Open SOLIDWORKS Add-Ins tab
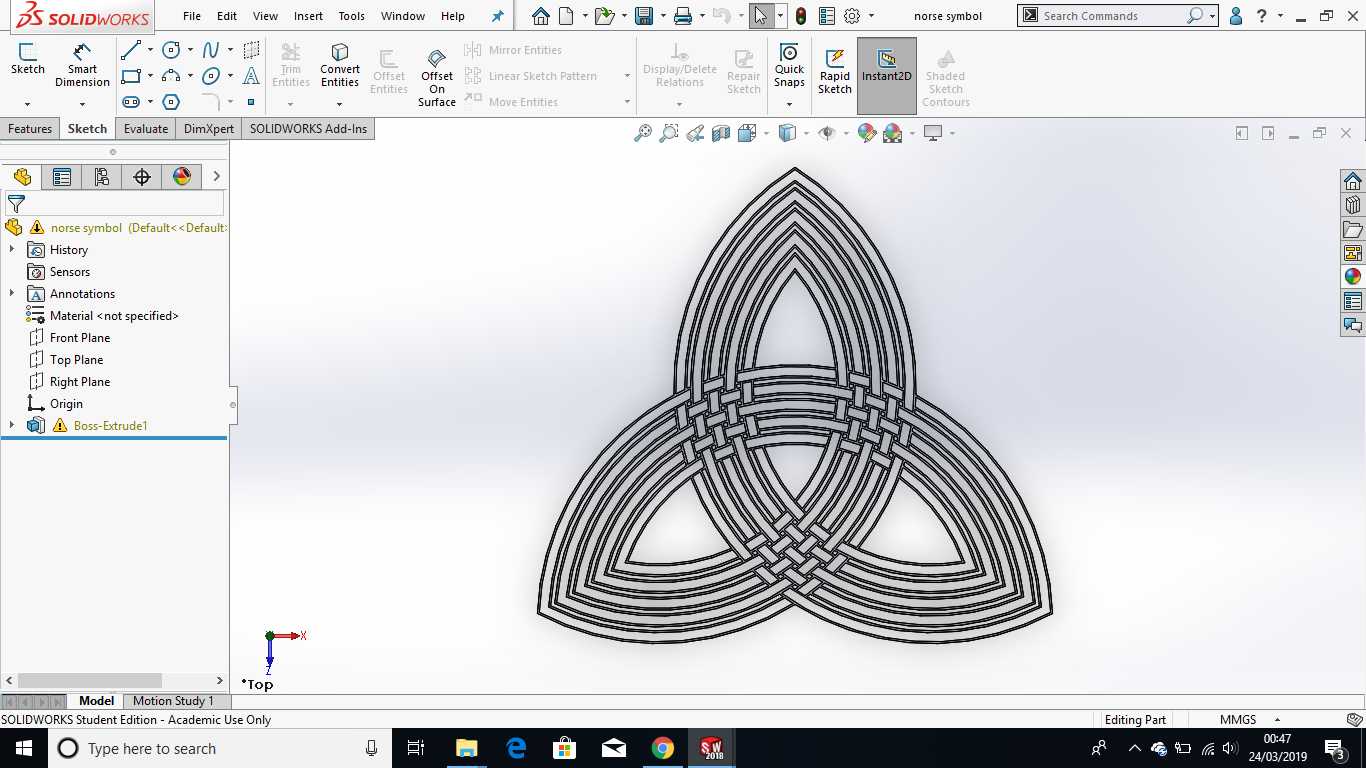 [x=308, y=129]
